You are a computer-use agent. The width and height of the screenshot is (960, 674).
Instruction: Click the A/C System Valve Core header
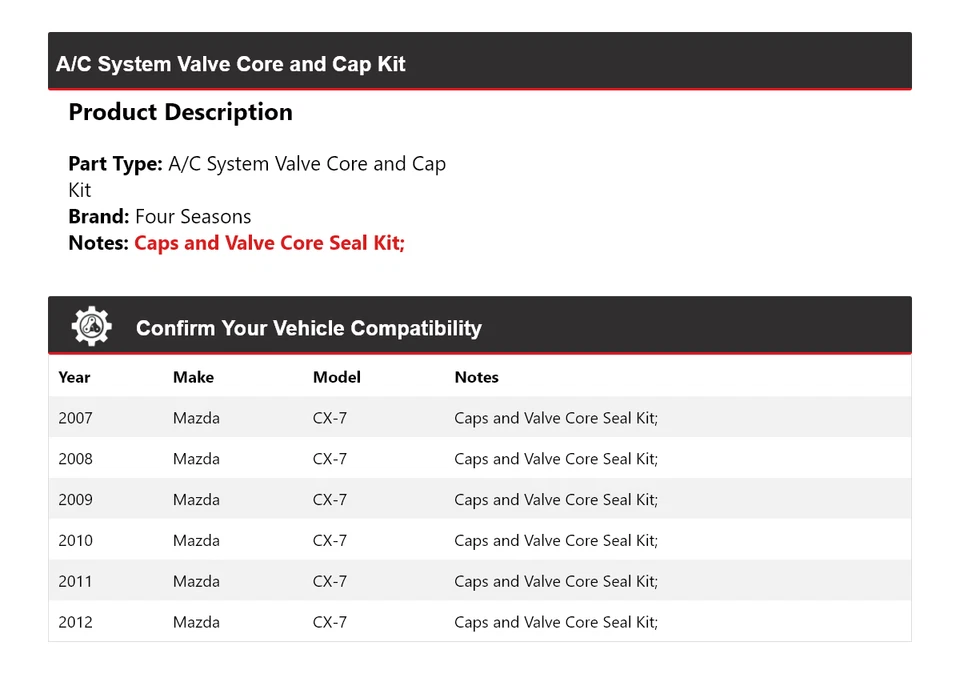(231, 64)
